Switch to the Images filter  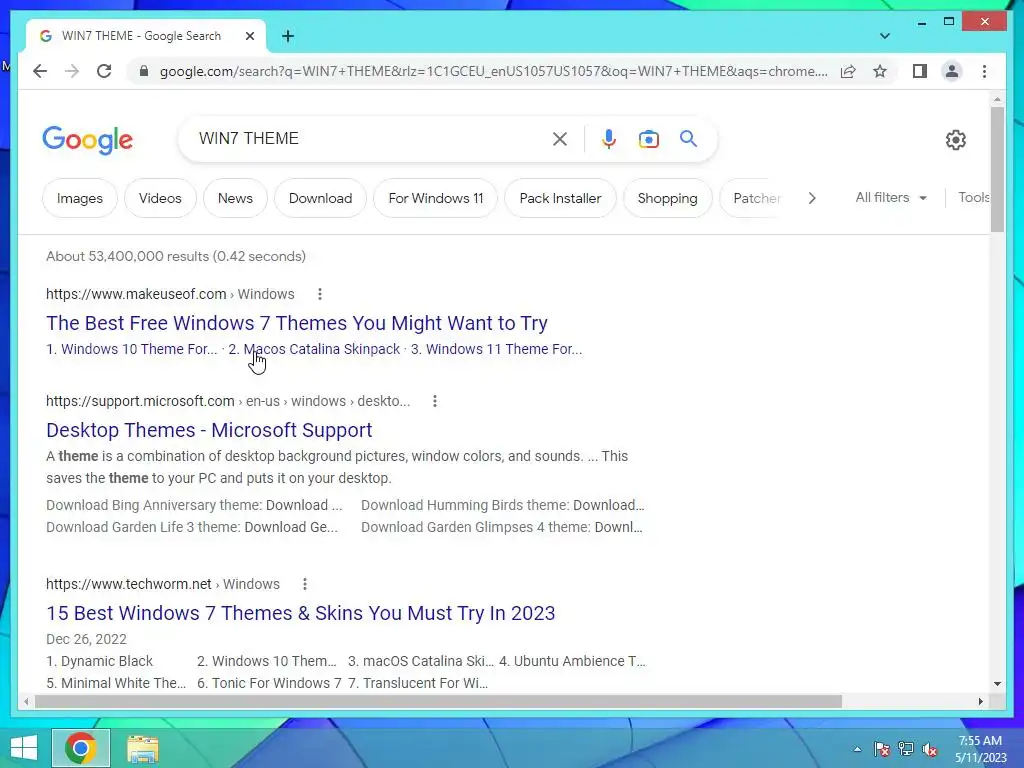[x=80, y=198]
